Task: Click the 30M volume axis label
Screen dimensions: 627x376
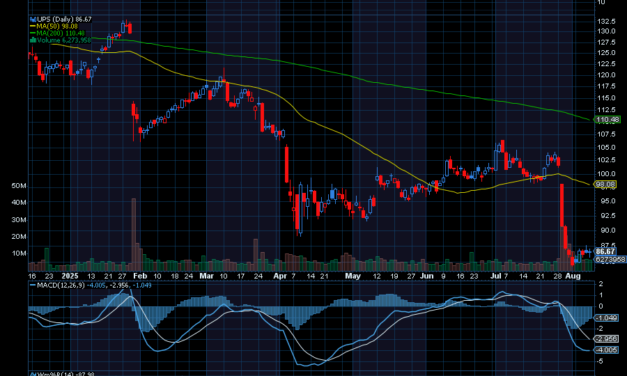Action: [x=19, y=220]
